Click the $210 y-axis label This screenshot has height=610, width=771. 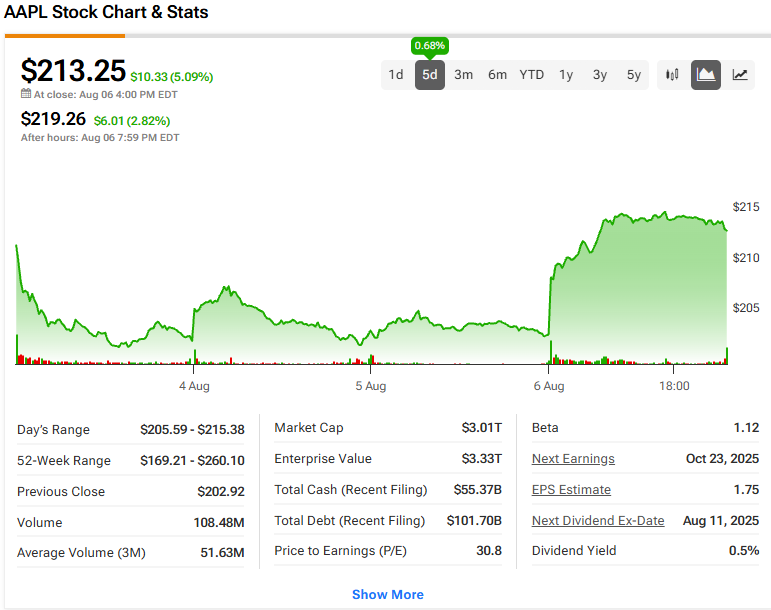(x=746, y=258)
